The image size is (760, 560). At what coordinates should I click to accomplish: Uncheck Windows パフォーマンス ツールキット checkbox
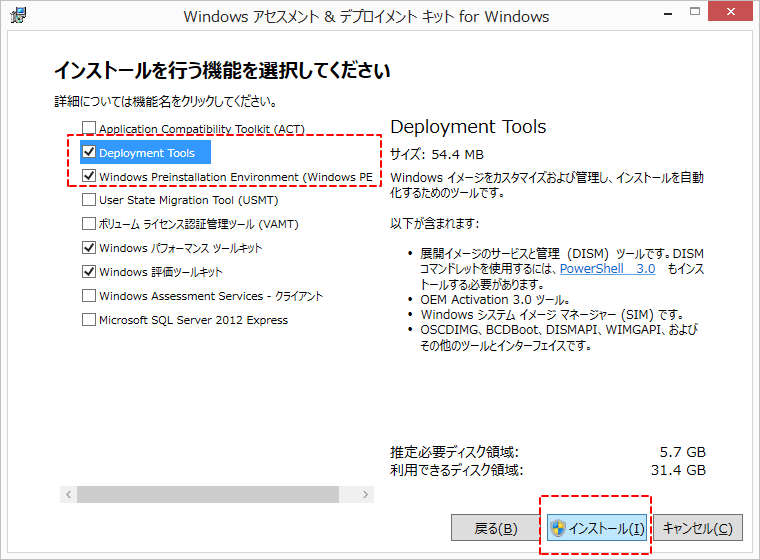[89, 247]
